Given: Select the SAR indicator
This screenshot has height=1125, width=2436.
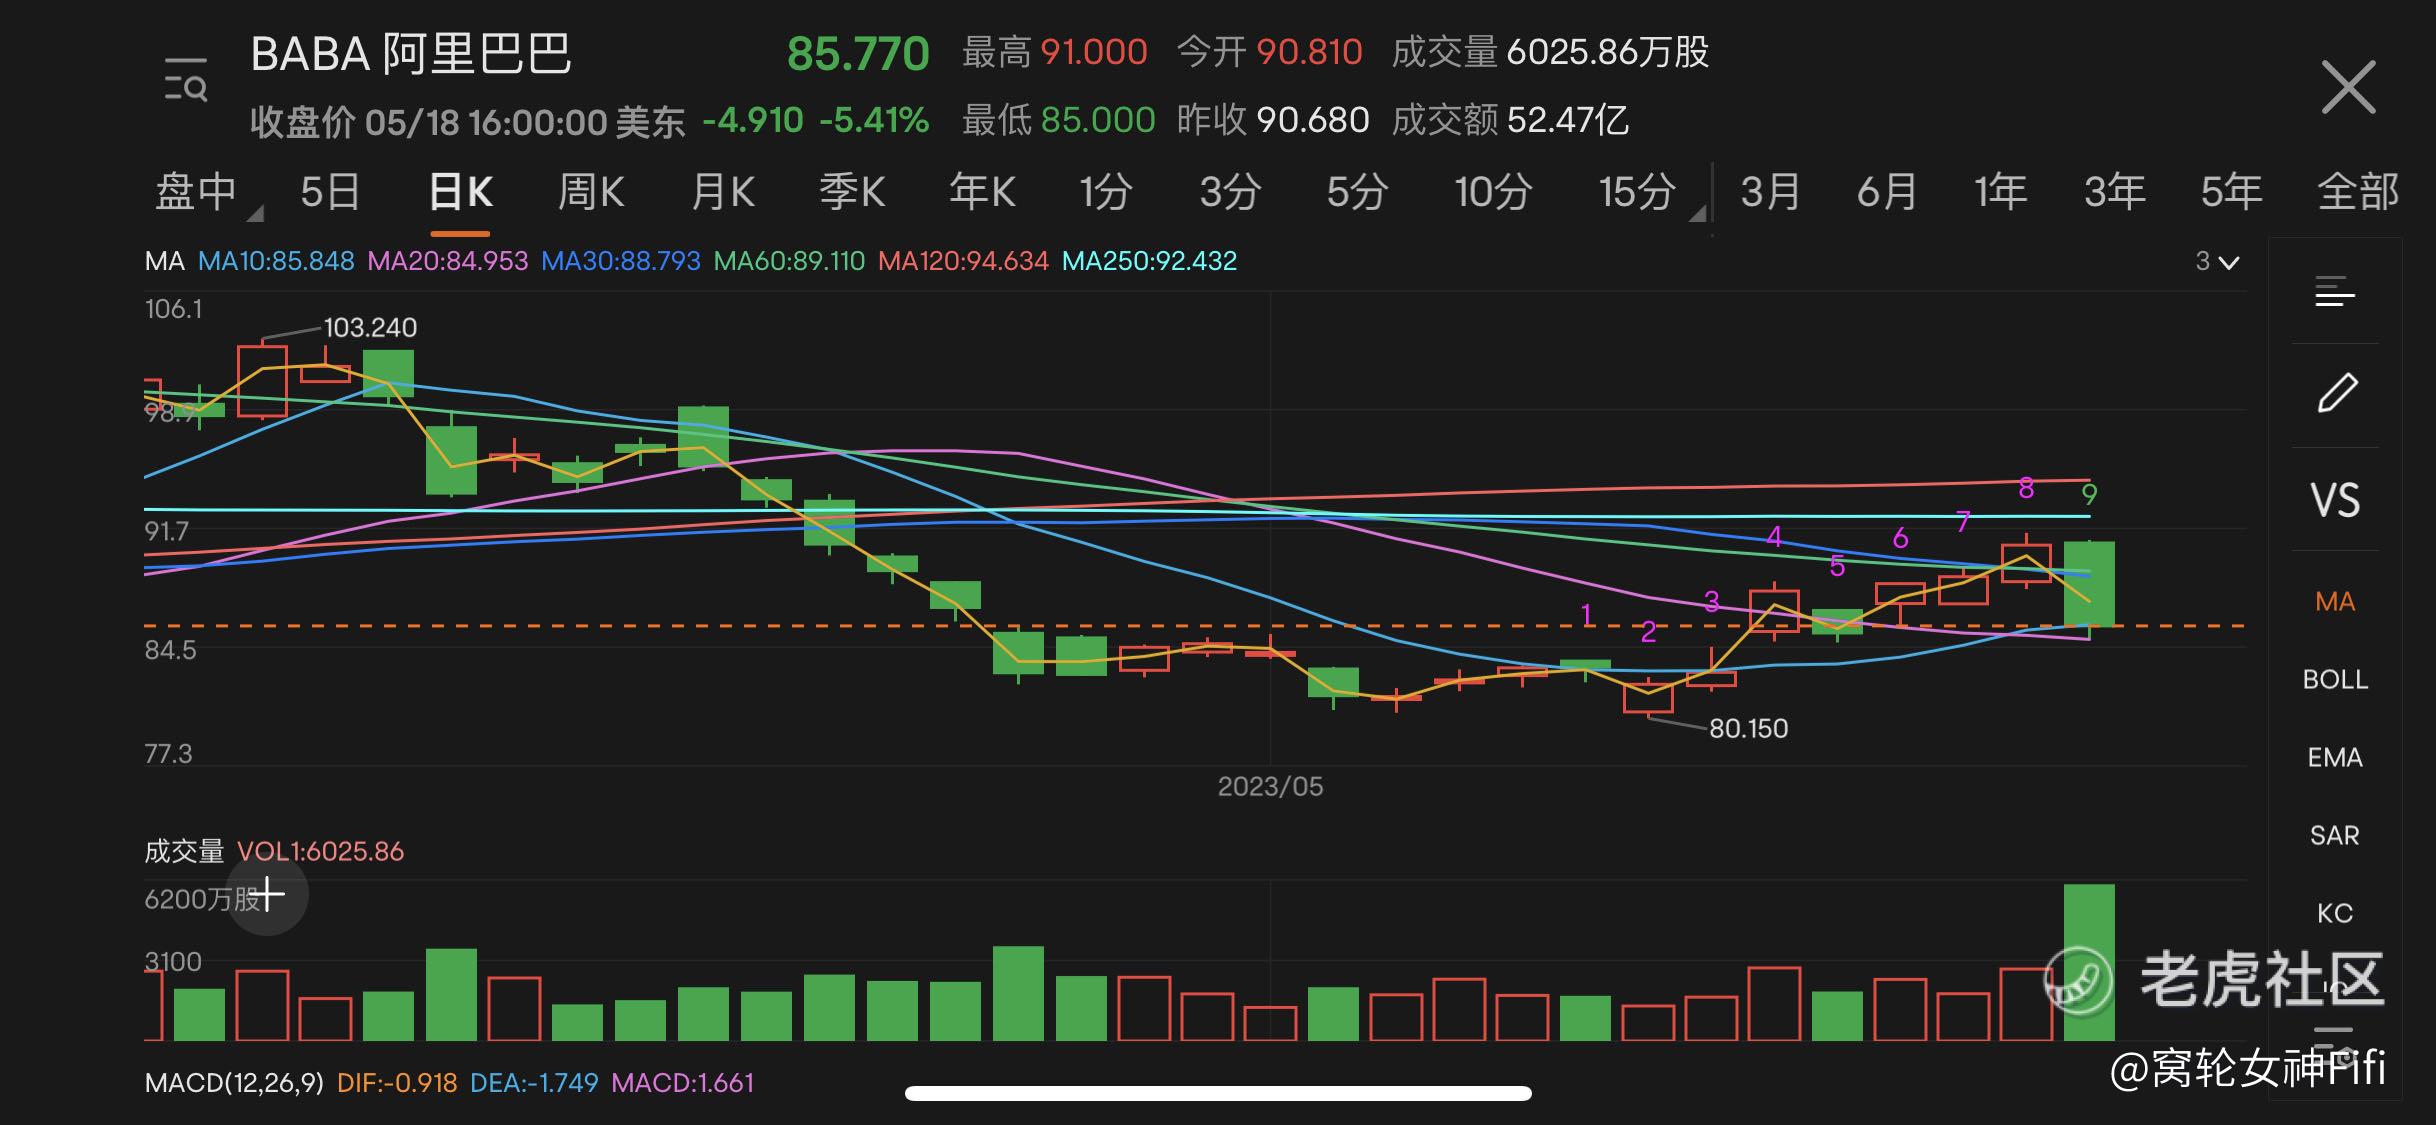Looking at the screenshot, I should (2335, 835).
